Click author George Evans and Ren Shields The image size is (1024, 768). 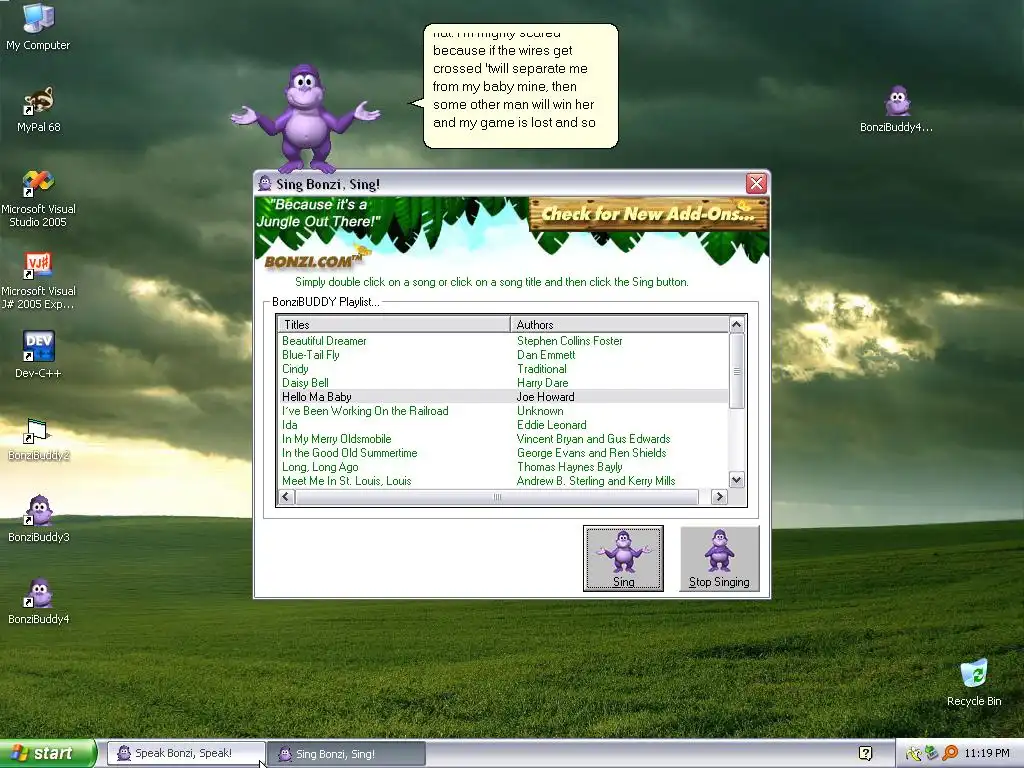click(591, 453)
